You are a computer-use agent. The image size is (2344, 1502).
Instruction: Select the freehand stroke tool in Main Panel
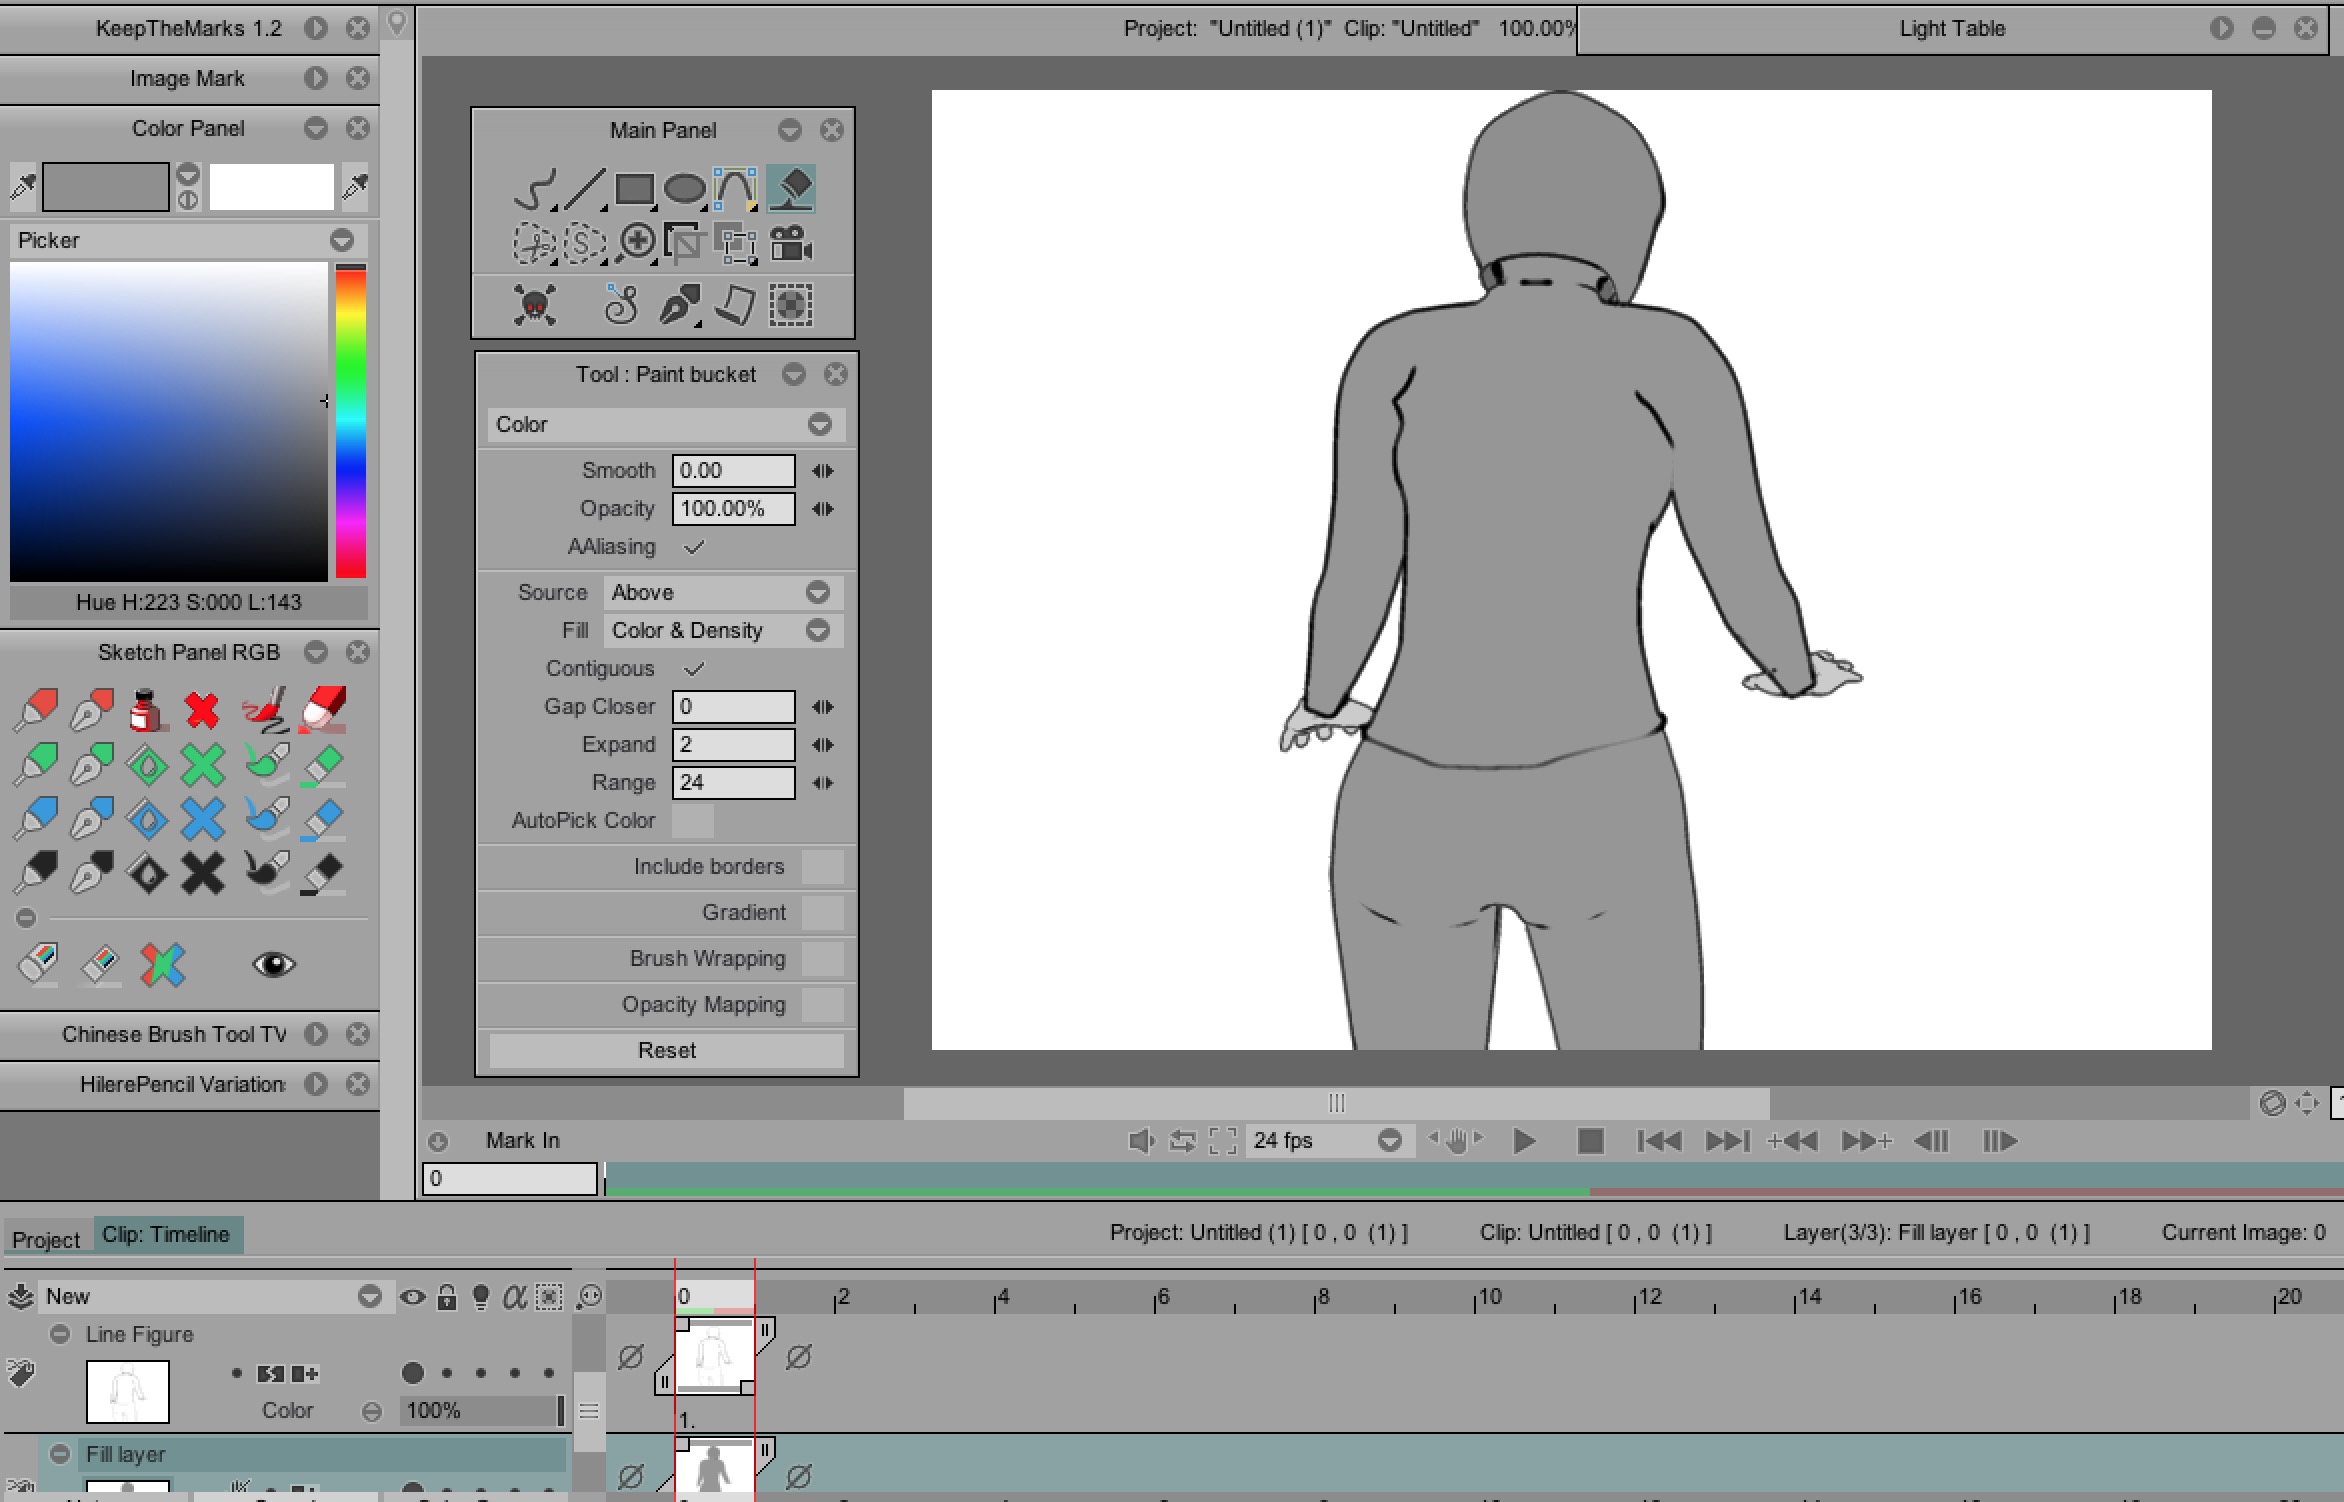[535, 189]
